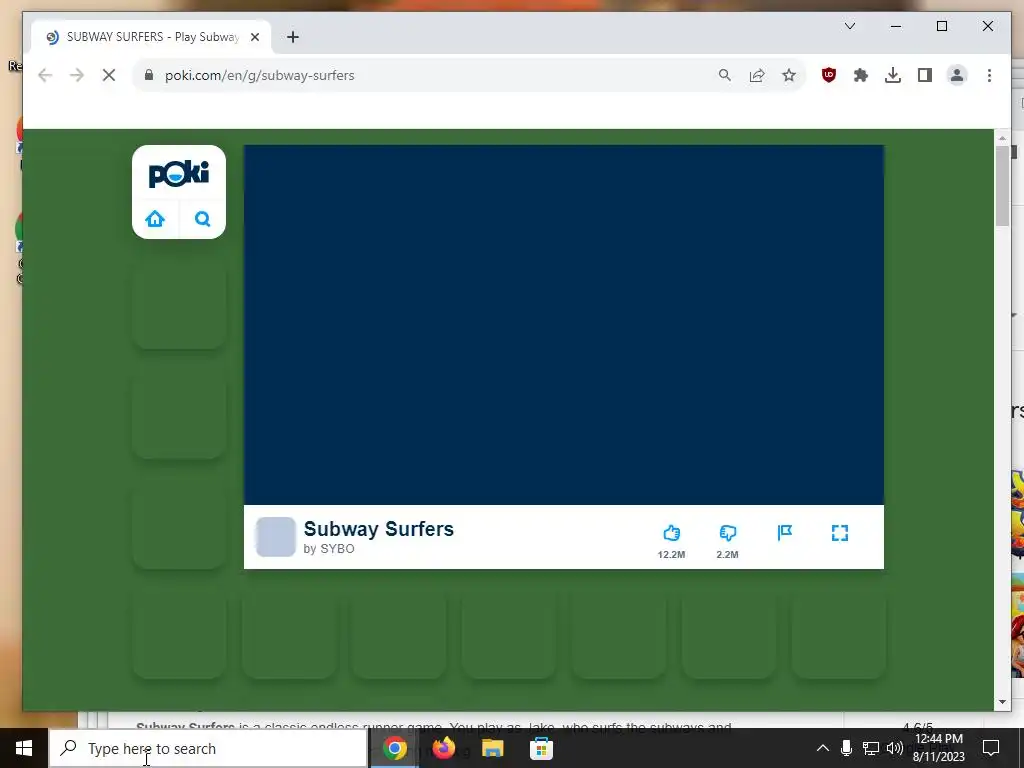The width and height of the screenshot is (1024, 768).
Task: Click the scrollbar down arrow
Action: coord(1002,703)
